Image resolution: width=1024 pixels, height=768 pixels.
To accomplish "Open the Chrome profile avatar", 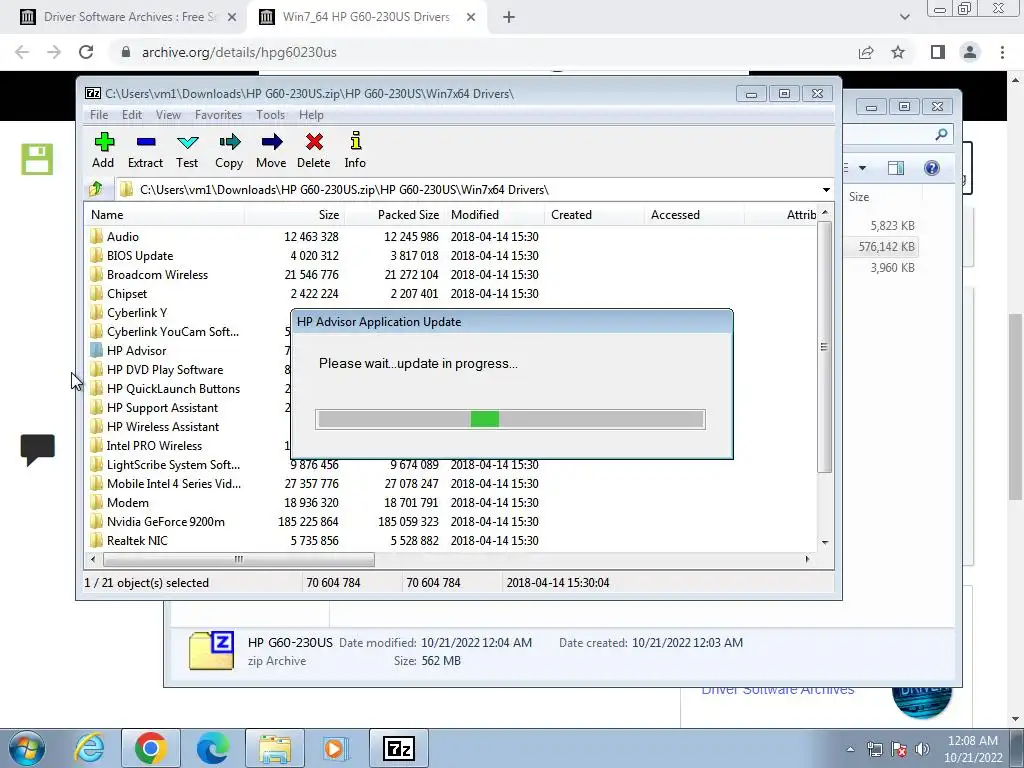I will point(970,52).
